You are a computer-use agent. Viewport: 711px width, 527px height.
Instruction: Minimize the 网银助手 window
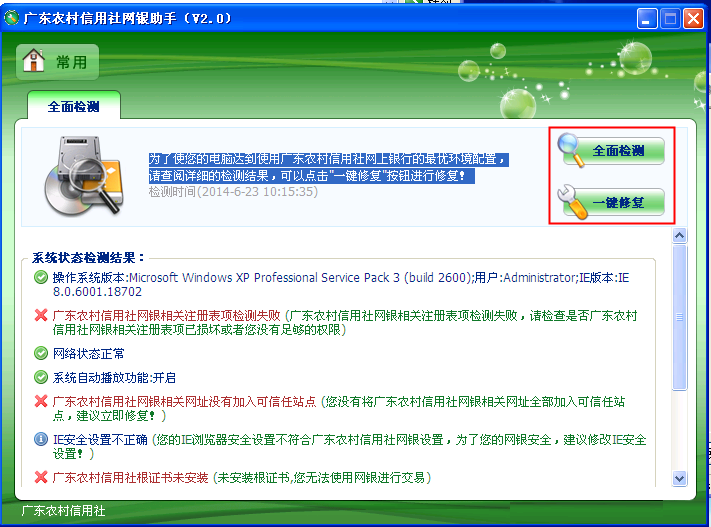click(x=647, y=19)
